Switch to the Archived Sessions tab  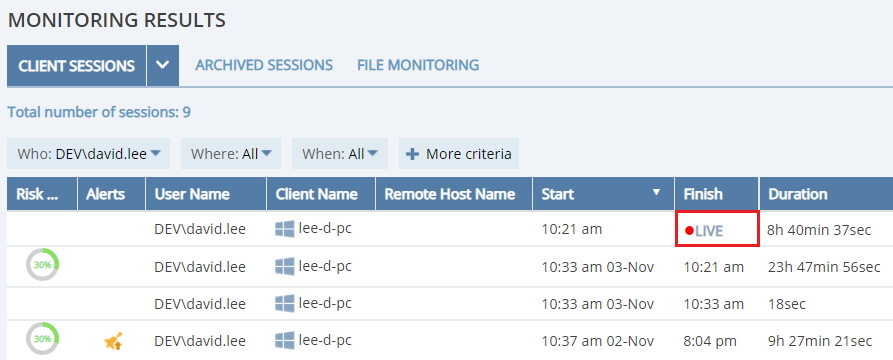click(x=264, y=65)
